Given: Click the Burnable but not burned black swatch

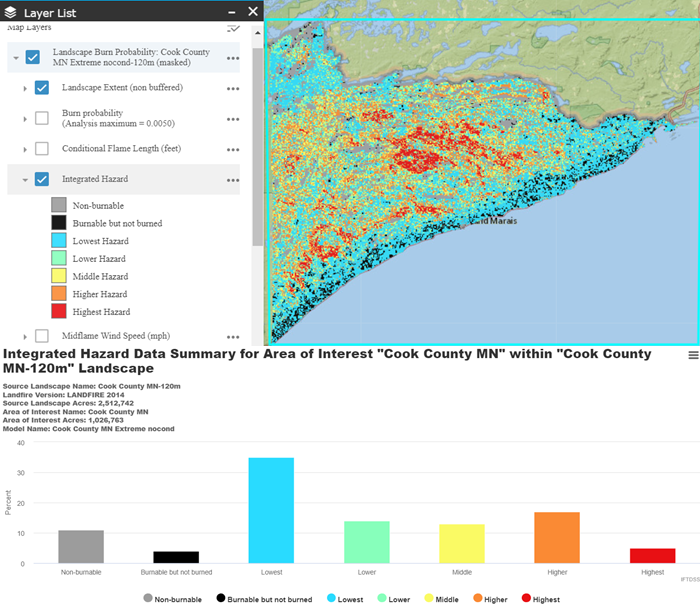Looking at the screenshot, I should coord(59,222).
